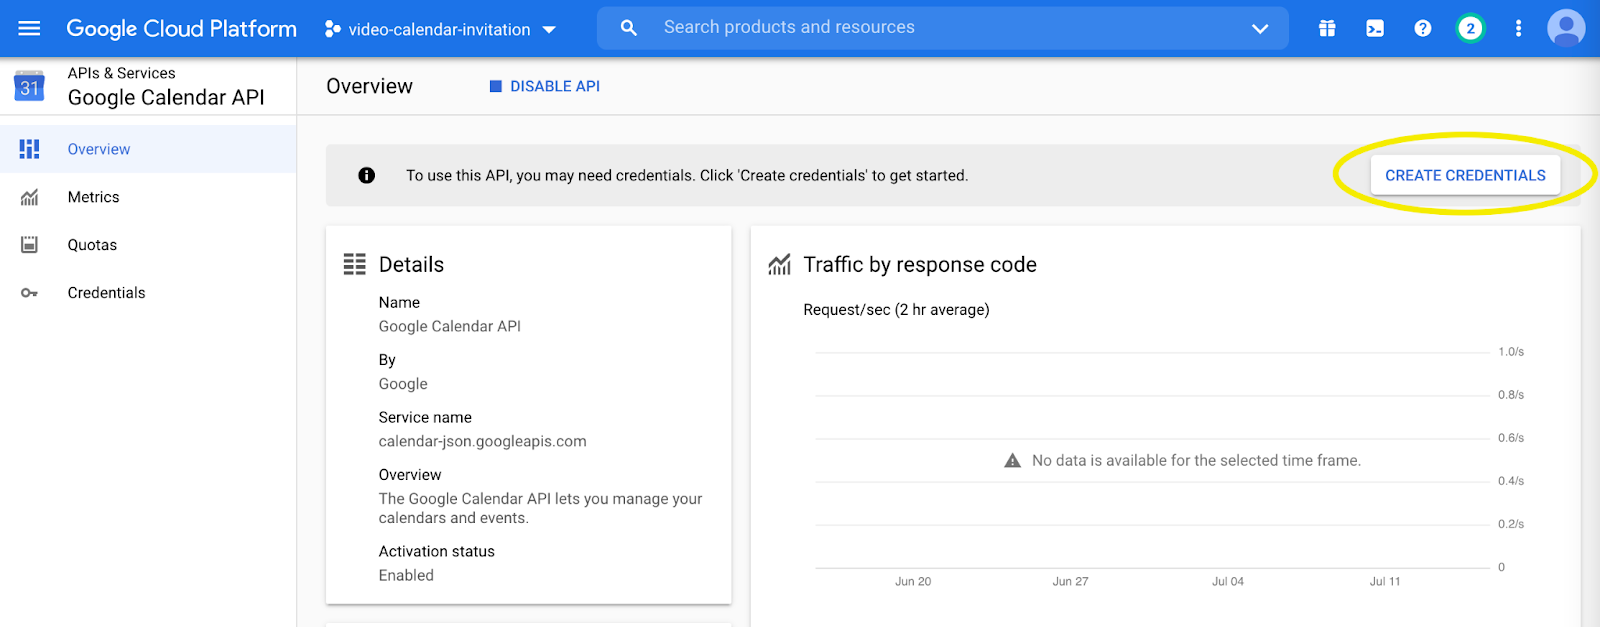Click the '1.0/s' y-axis label
Screen dimensions: 1600x627
pos(1511,352)
